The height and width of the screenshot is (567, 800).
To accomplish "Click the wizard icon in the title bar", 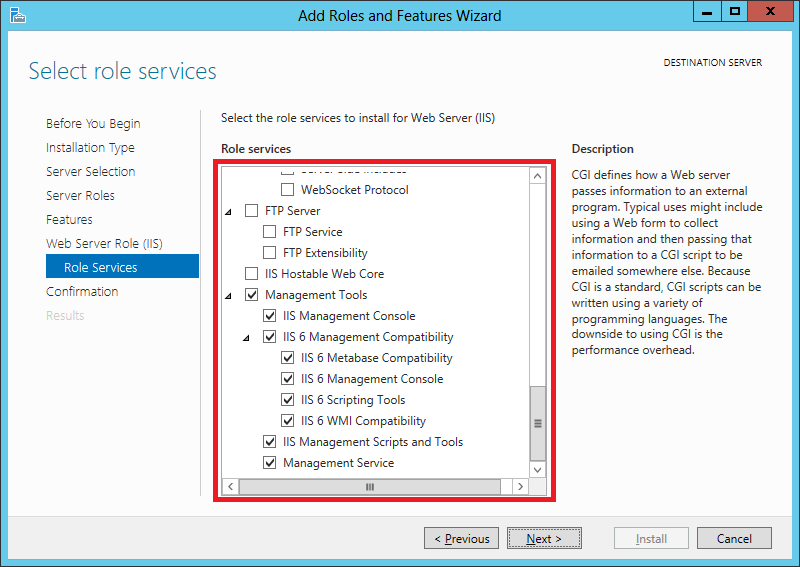I will coord(17,15).
